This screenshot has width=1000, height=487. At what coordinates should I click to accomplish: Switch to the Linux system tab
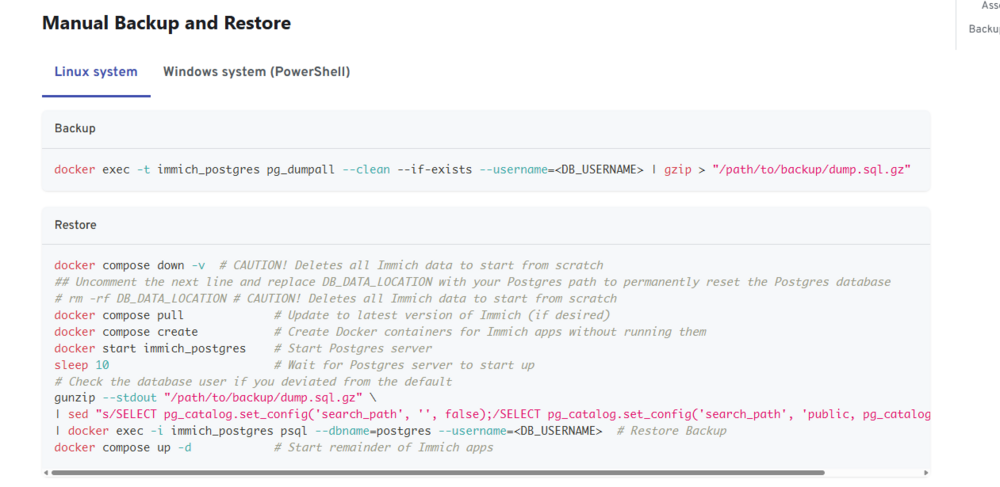pos(96,71)
